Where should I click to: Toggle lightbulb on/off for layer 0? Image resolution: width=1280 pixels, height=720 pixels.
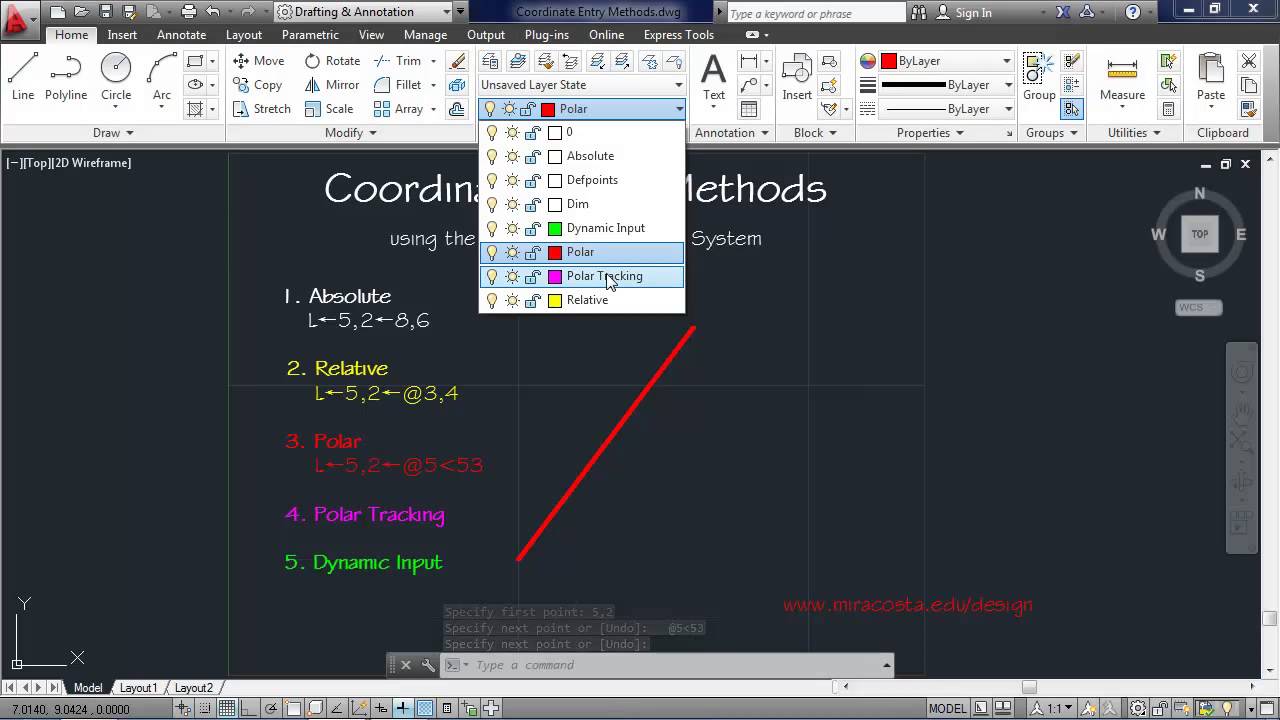pyautogui.click(x=491, y=132)
